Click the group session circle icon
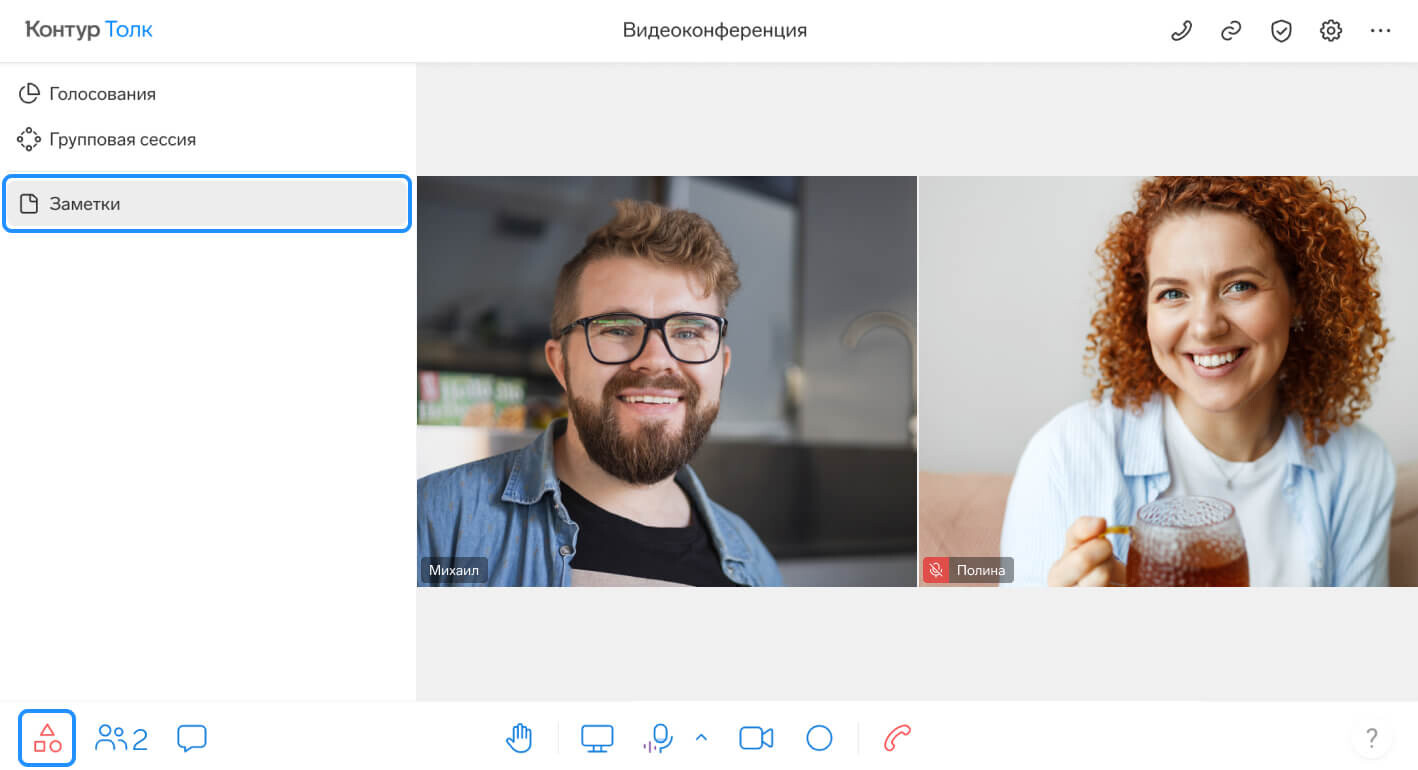The image size is (1418, 770). pos(29,139)
